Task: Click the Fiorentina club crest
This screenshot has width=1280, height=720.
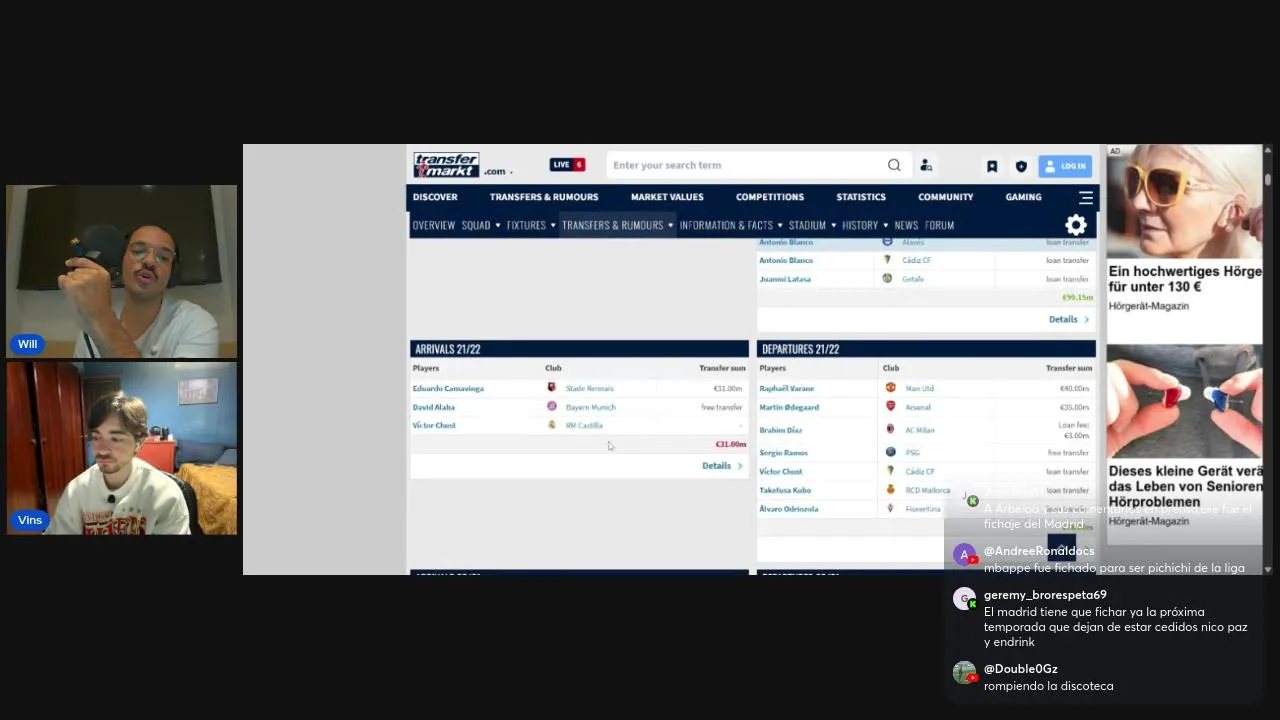Action: click(x=890, y=508)
